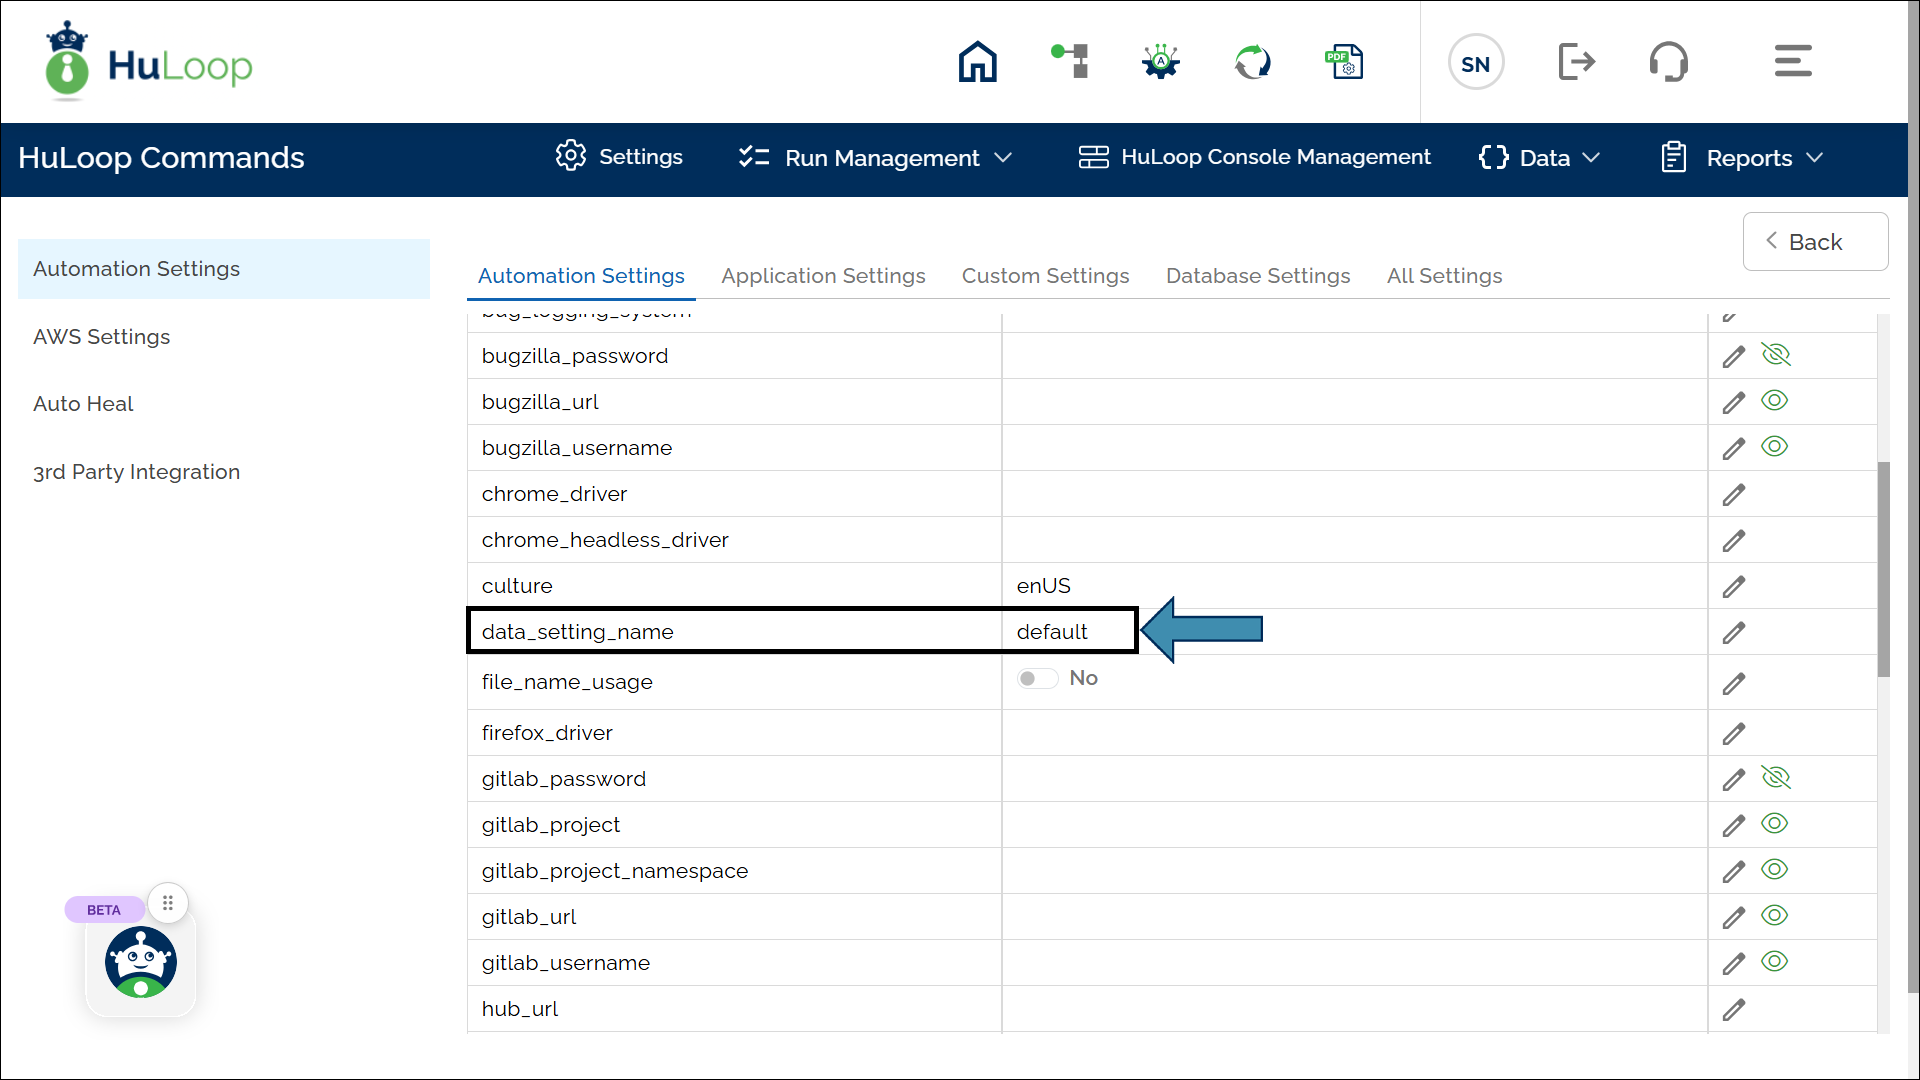
Task: Switch to the Database Settings tab
Action: [x=1257, y=276]
